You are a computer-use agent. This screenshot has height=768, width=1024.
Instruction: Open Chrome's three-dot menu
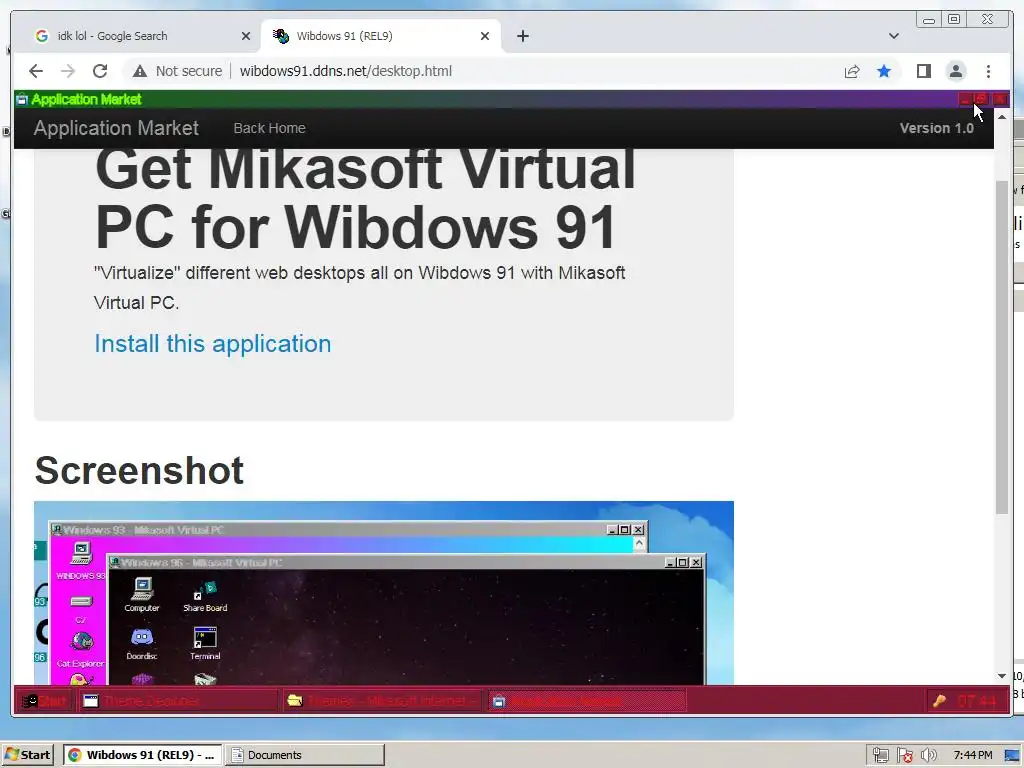pyautogui.click(x=988, y=71)
